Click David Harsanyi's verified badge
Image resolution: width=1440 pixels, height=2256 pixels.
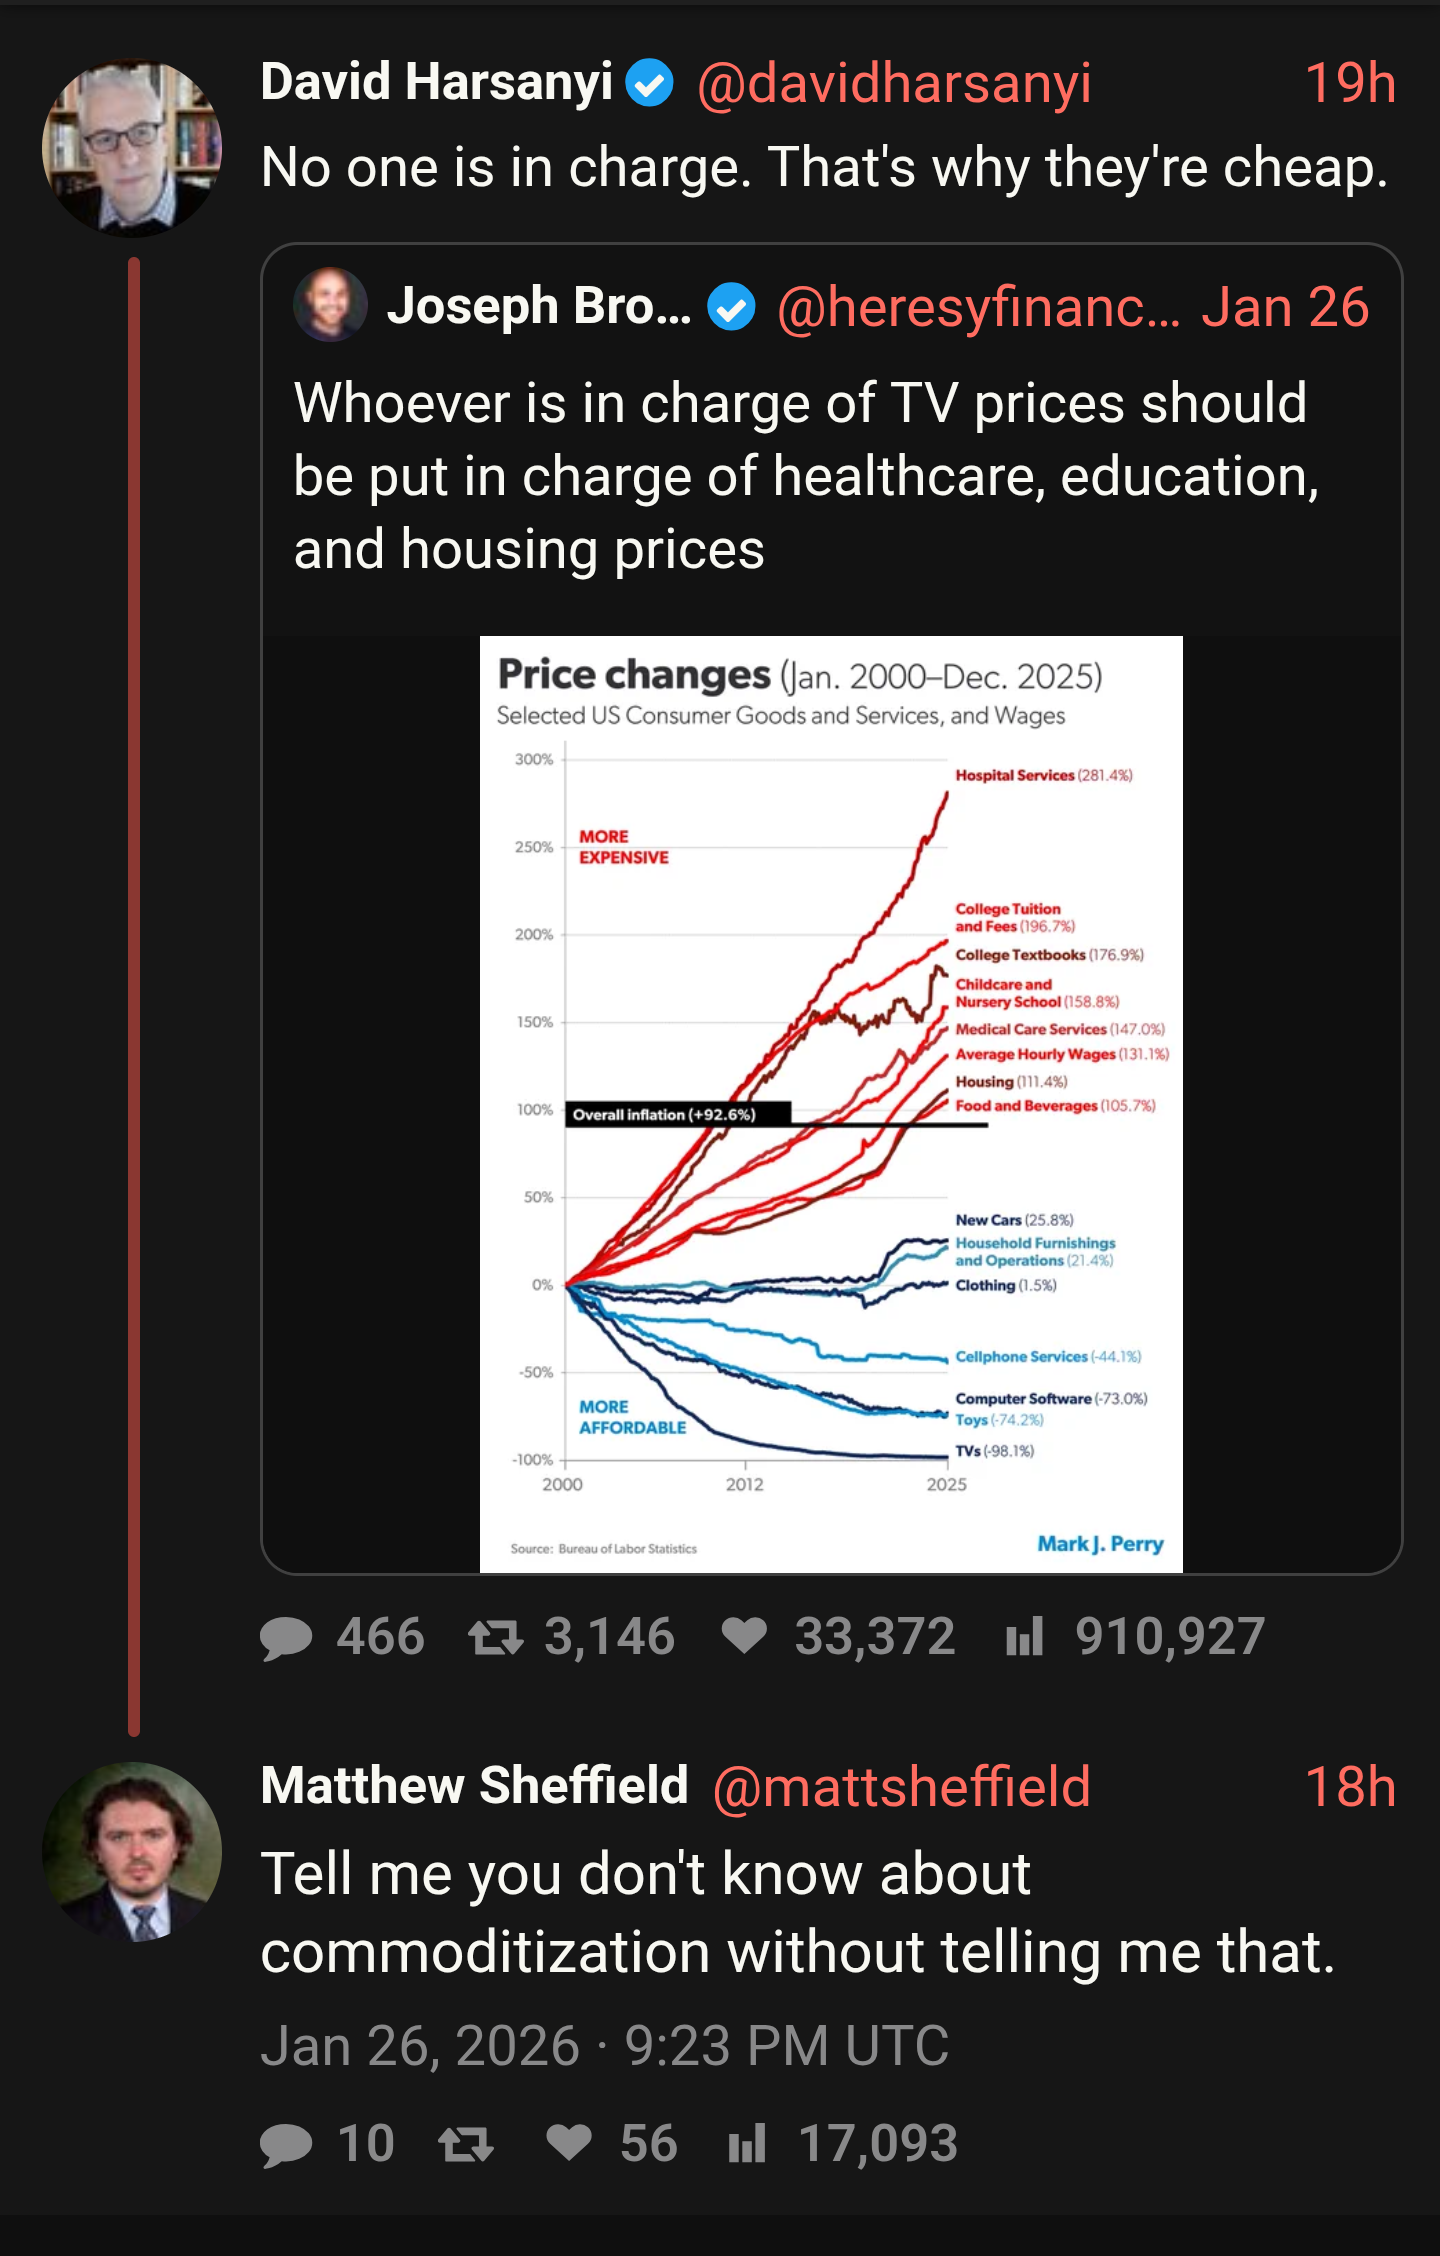650,82
